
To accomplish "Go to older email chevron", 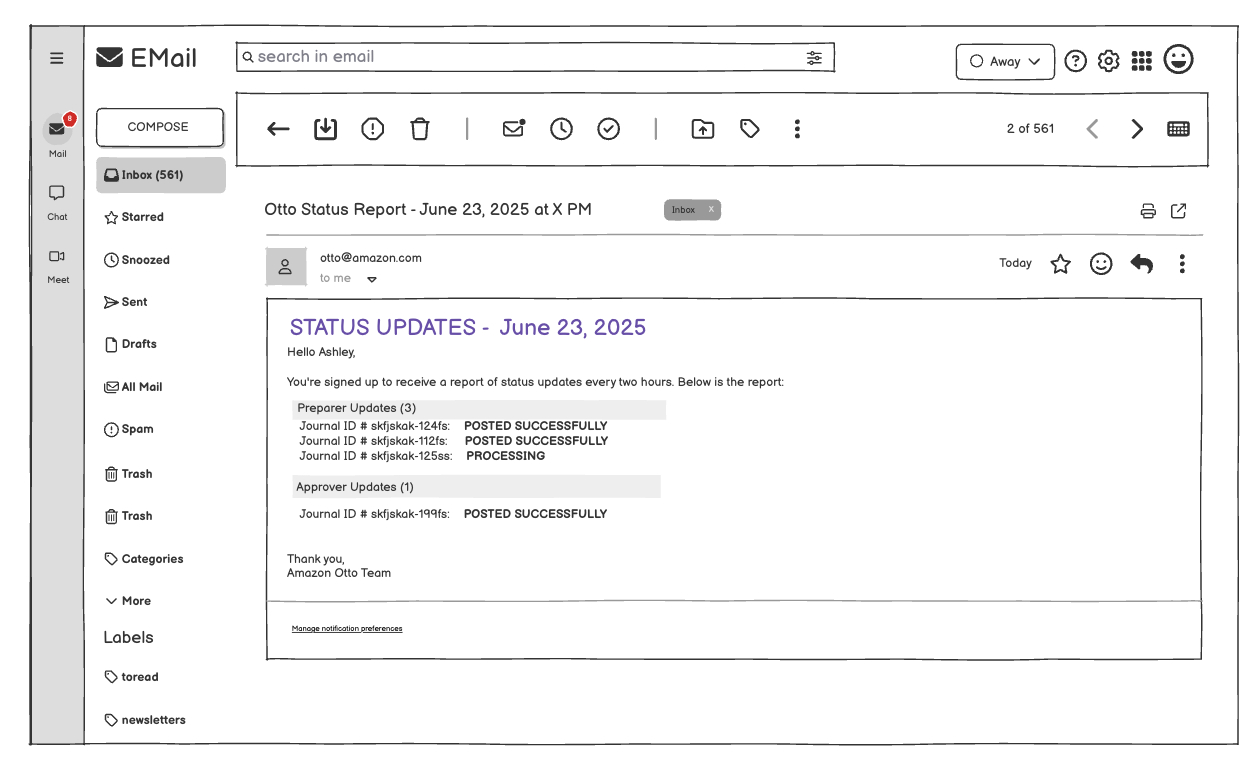I will pyautogui.click(x=1137, y=129).
